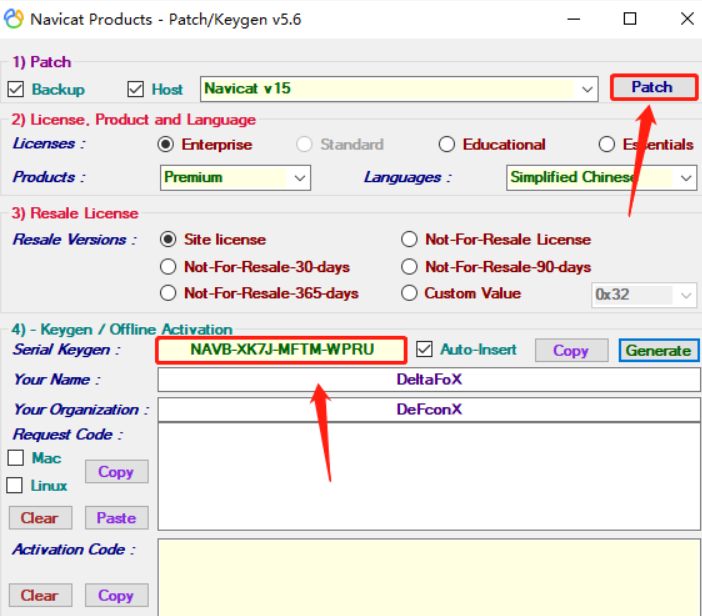Click inside the Request Code text area
Screen dimensions: 702x616
tap(429, 477)
